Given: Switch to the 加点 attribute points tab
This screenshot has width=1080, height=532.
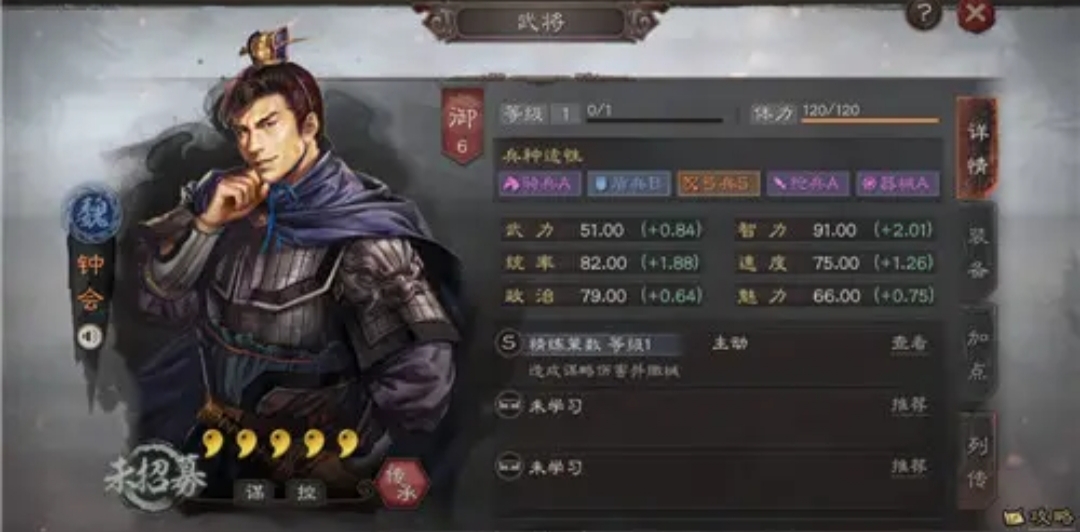Looking at the screenshot, I should pyautogui.click(x=977, y=356).
